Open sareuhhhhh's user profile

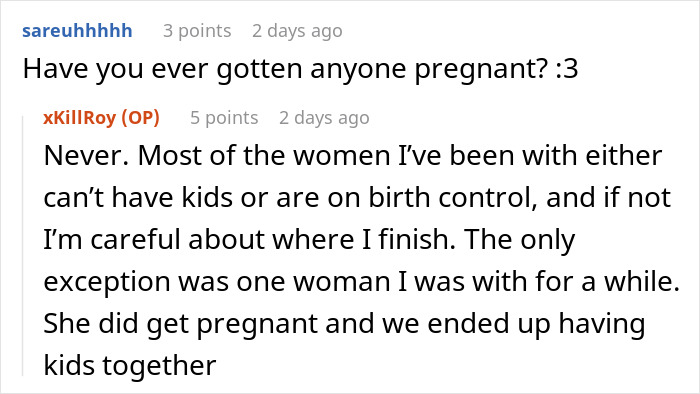(x=77, y=31)
